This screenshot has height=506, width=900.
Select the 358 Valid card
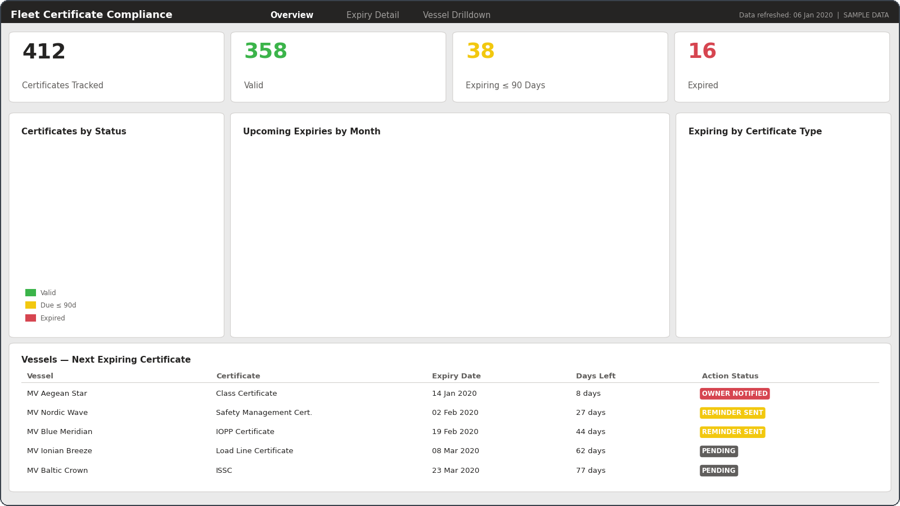[x=338, y=67]
